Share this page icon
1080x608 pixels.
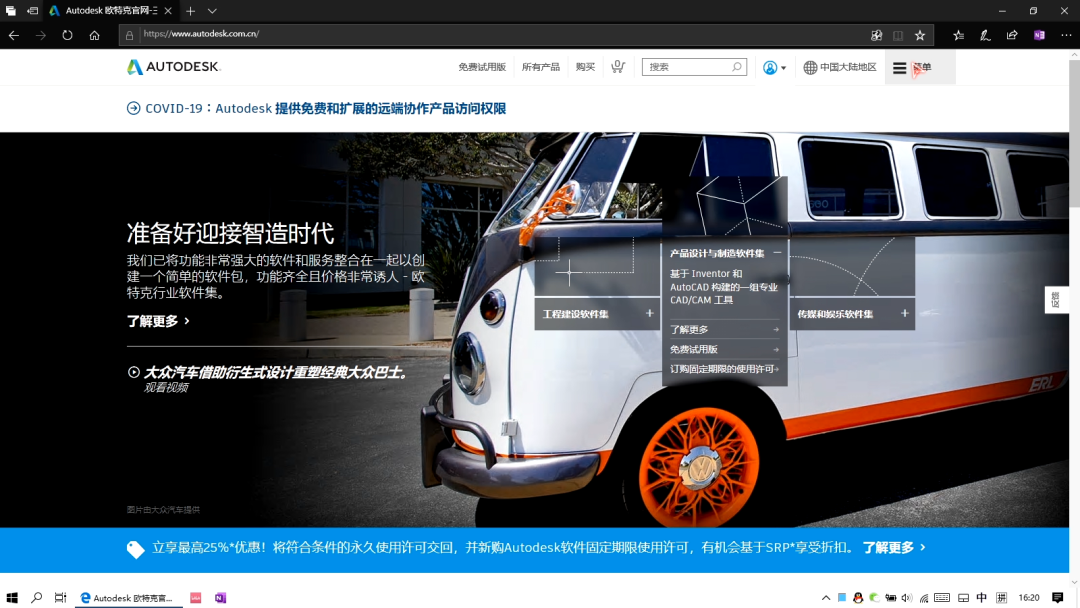coord(1012,35)
